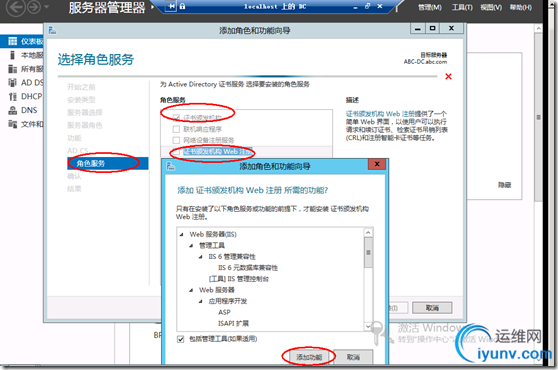Click the feature list scrollbar down arrow
Image resolution: width=558 pixels, height=370 pixels.
click(x=368, y=326)
